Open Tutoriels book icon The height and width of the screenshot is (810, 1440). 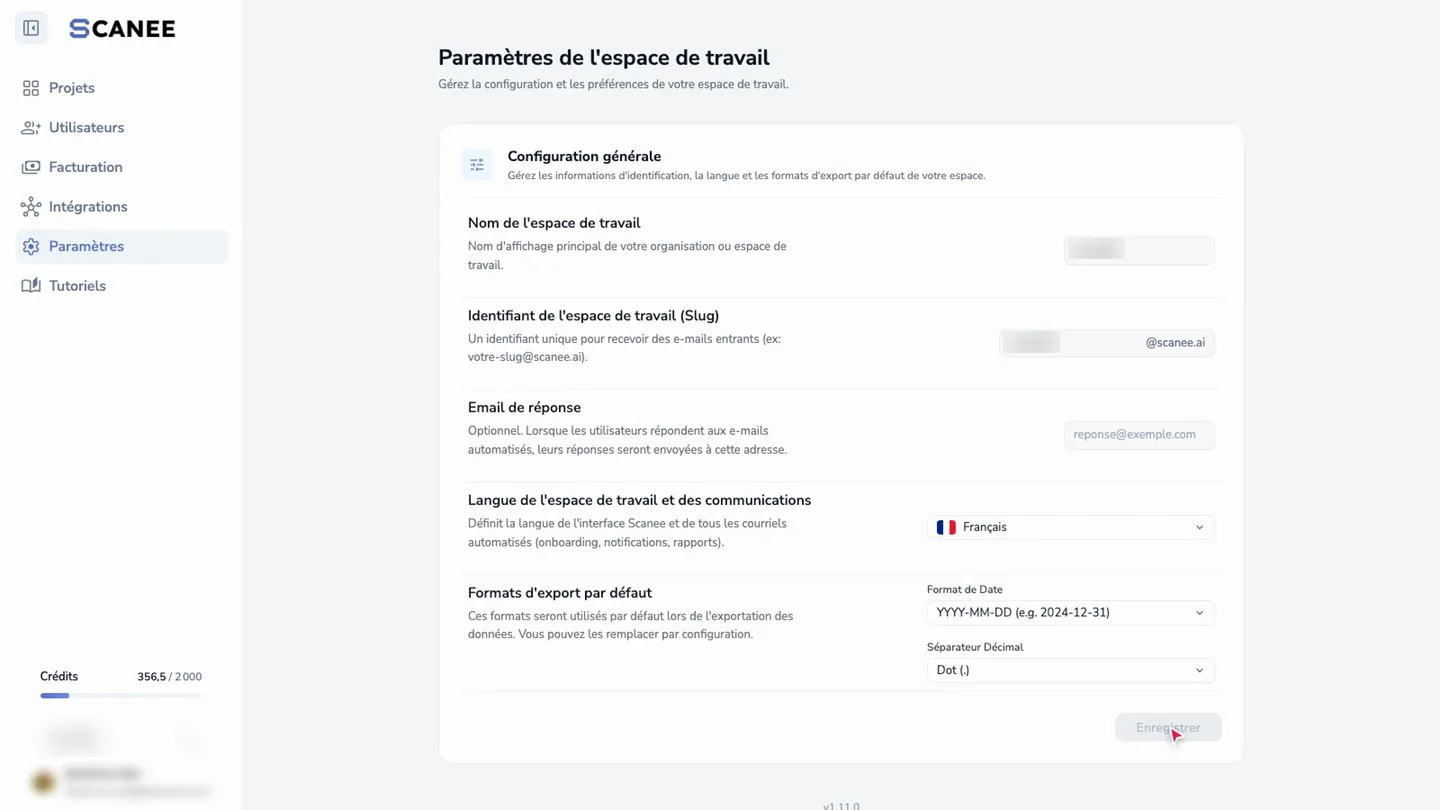[x=31, y=286]
